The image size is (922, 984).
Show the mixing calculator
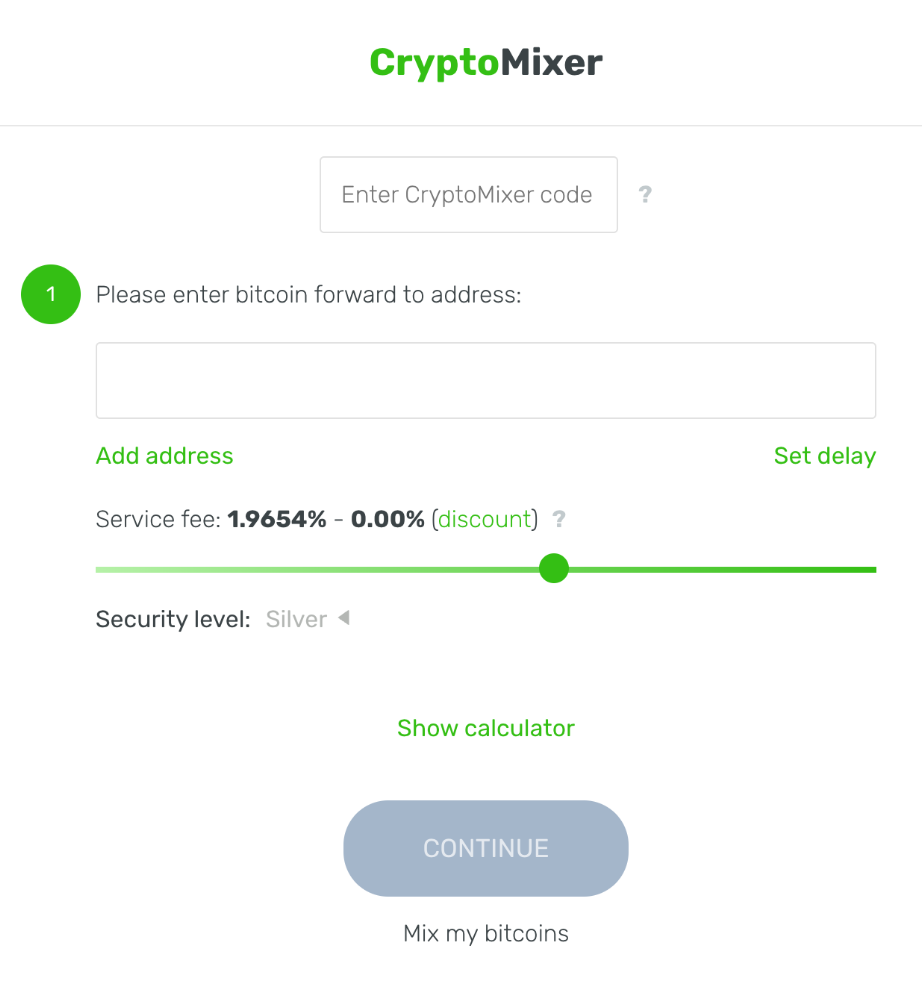pos(485,728)
